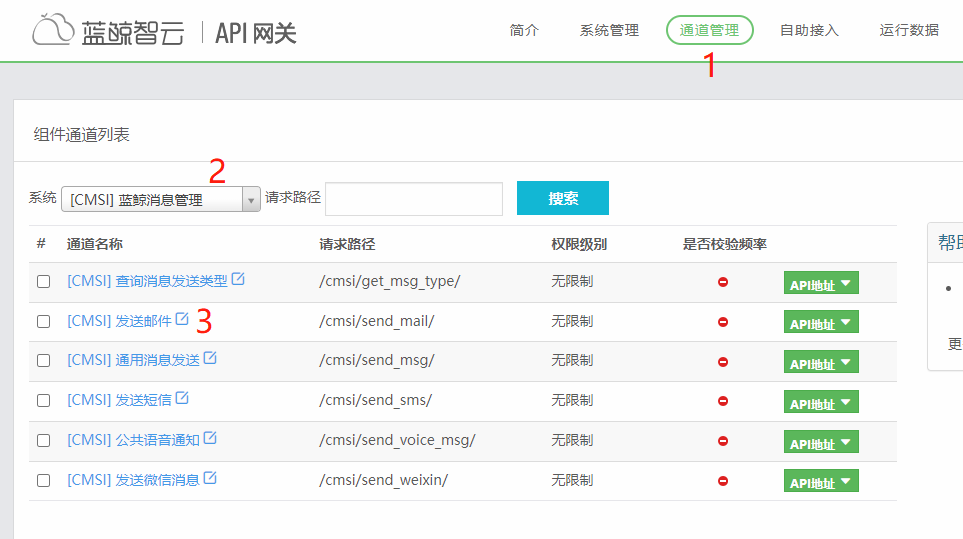Open edit icon beside 发送邮件
This screenshot has height=539, width=963.
click(182, 319)
